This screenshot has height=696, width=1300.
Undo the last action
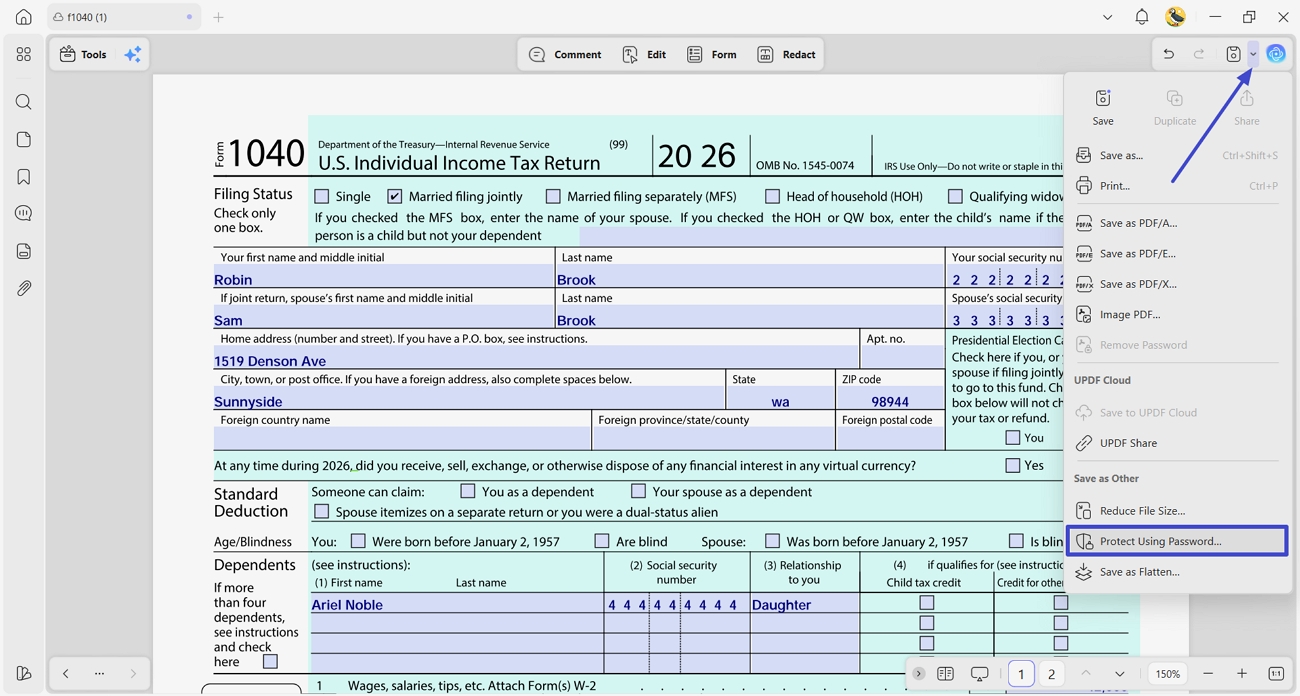1168,54
